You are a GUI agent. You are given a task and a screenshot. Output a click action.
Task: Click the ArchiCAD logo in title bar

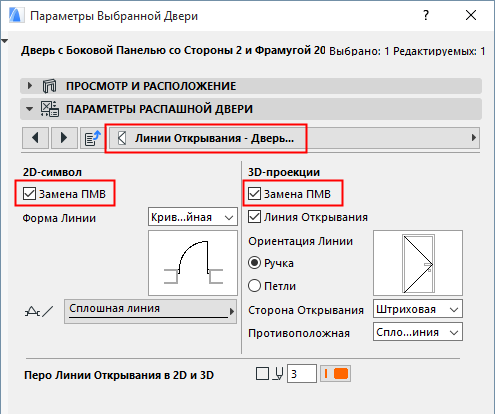click(16, 15)
